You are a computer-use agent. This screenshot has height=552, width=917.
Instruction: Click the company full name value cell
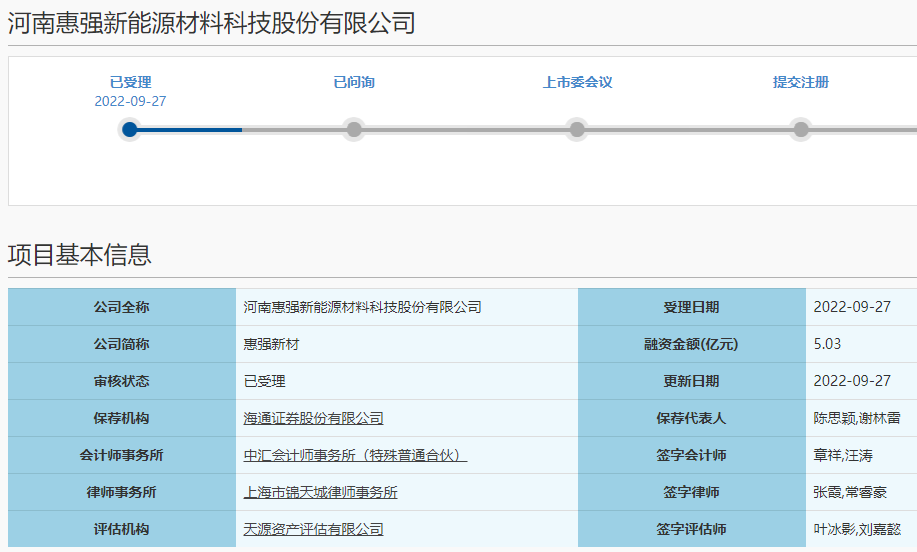pos(362,307)
